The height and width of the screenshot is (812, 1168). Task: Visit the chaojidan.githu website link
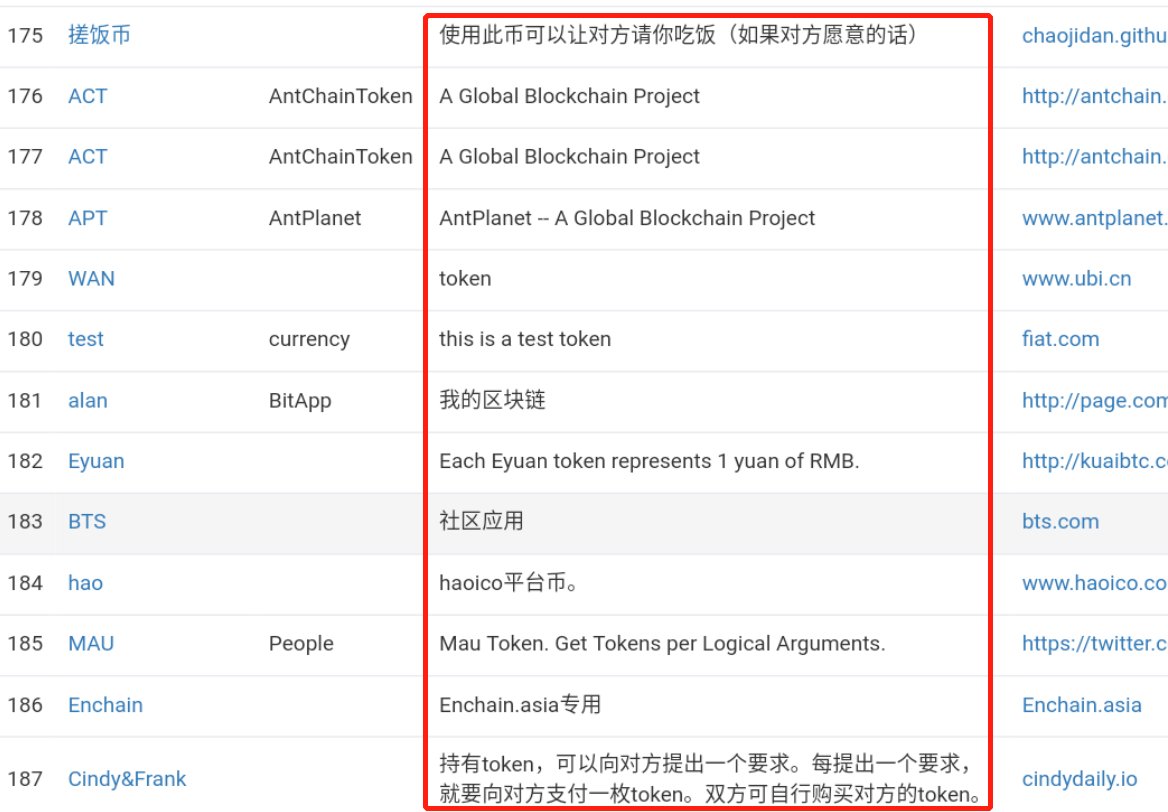coord(1094,36)
